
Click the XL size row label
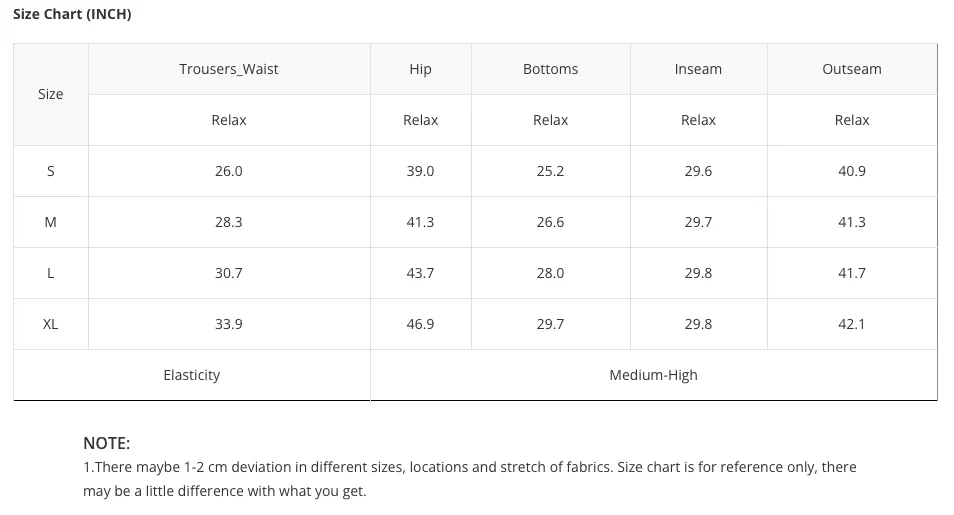coord(50,324)
